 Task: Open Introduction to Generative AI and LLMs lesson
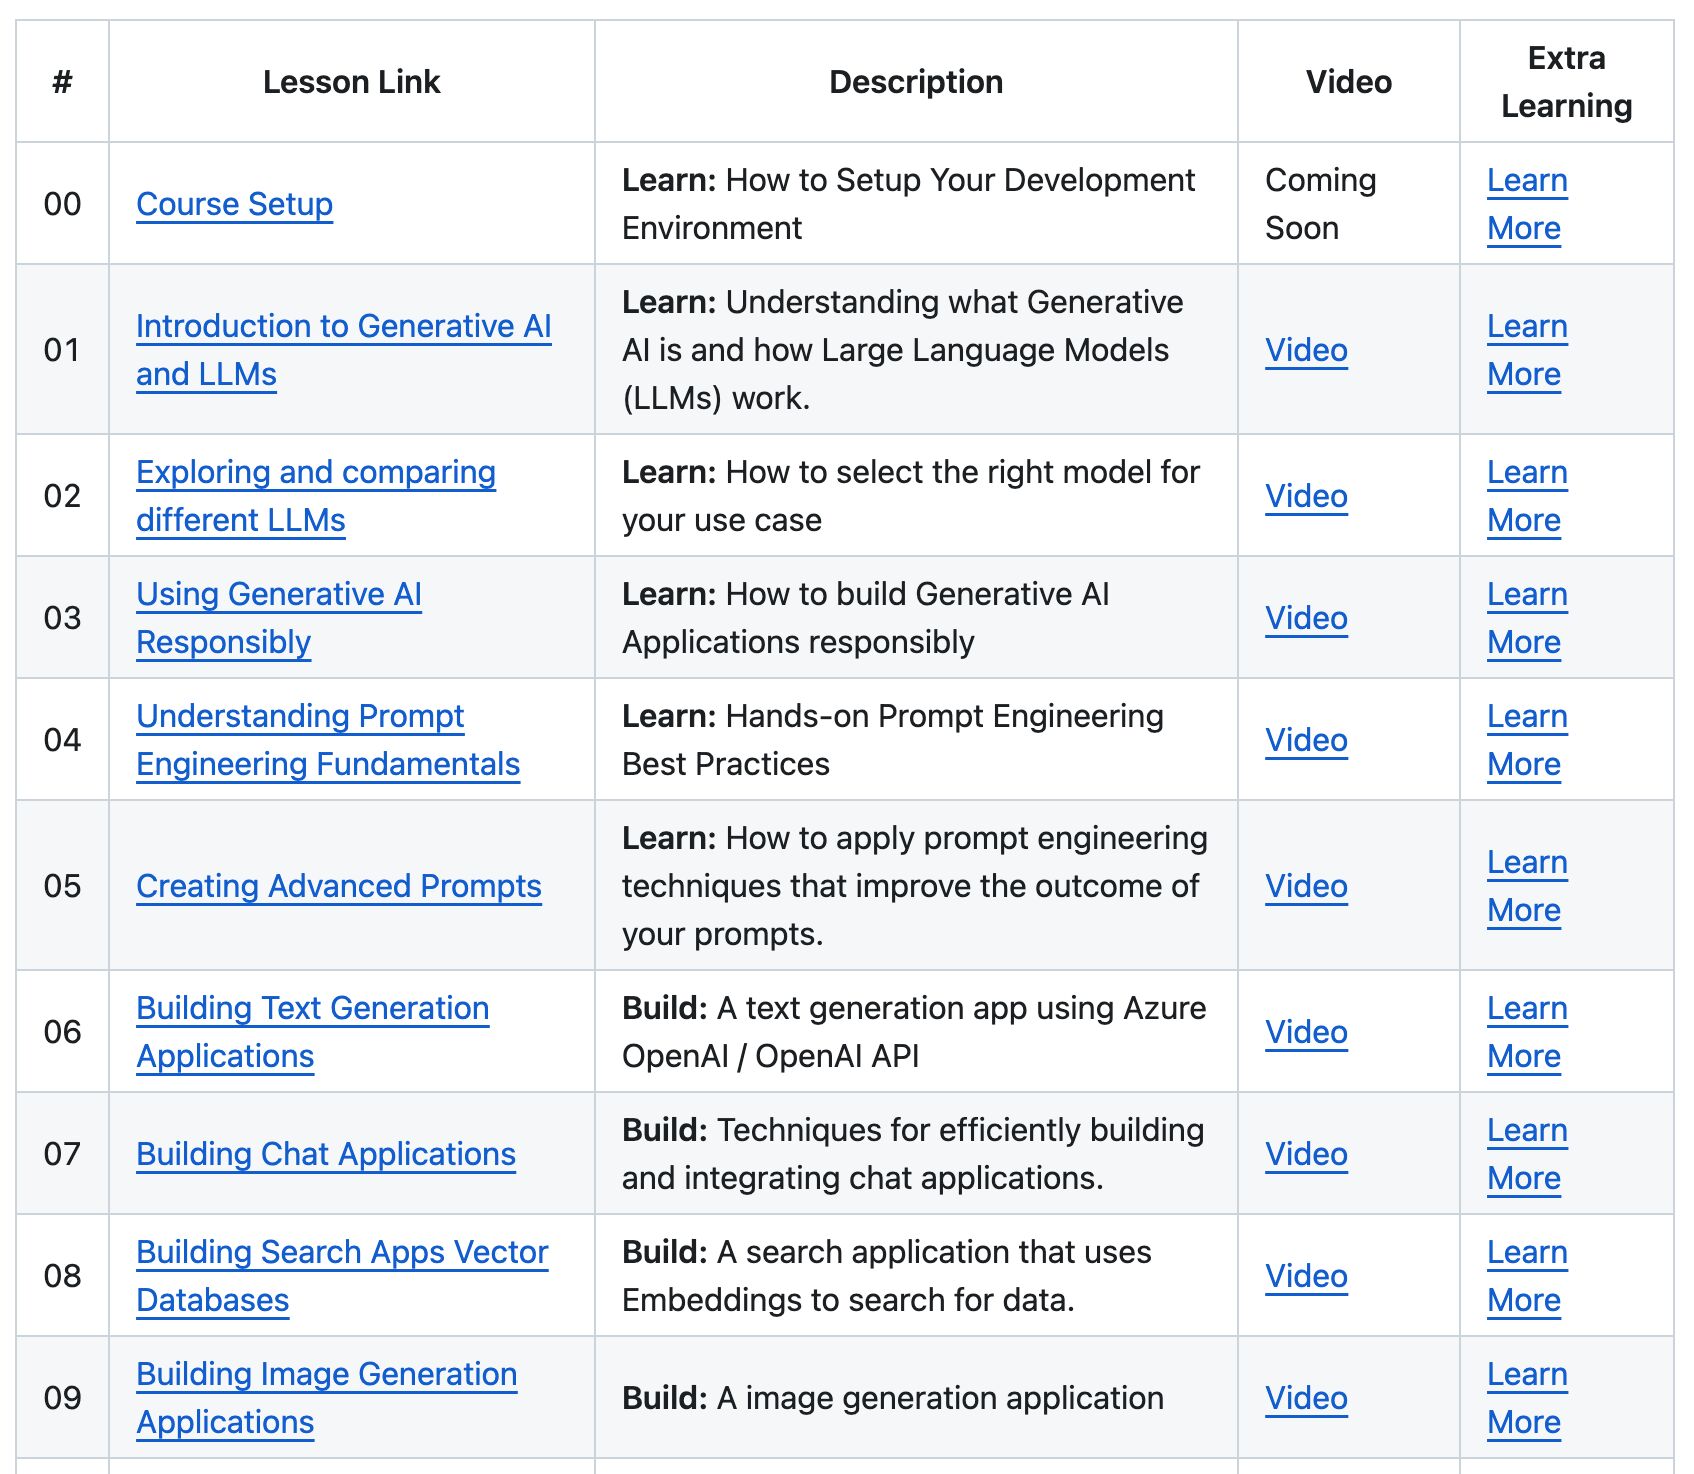click(343, 327)
